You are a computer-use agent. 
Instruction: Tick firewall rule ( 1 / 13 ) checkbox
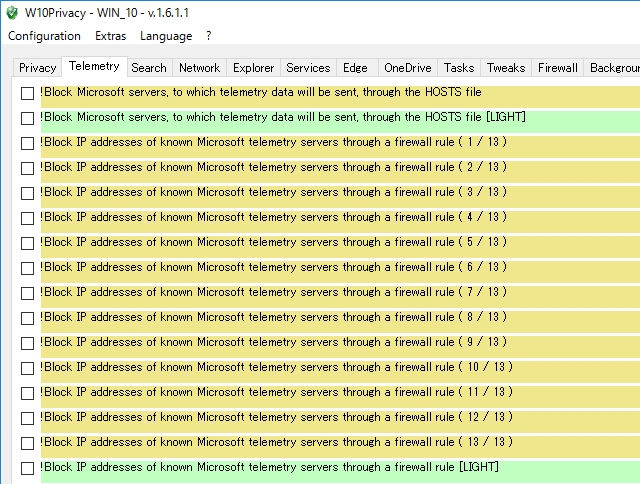(27, 143)
